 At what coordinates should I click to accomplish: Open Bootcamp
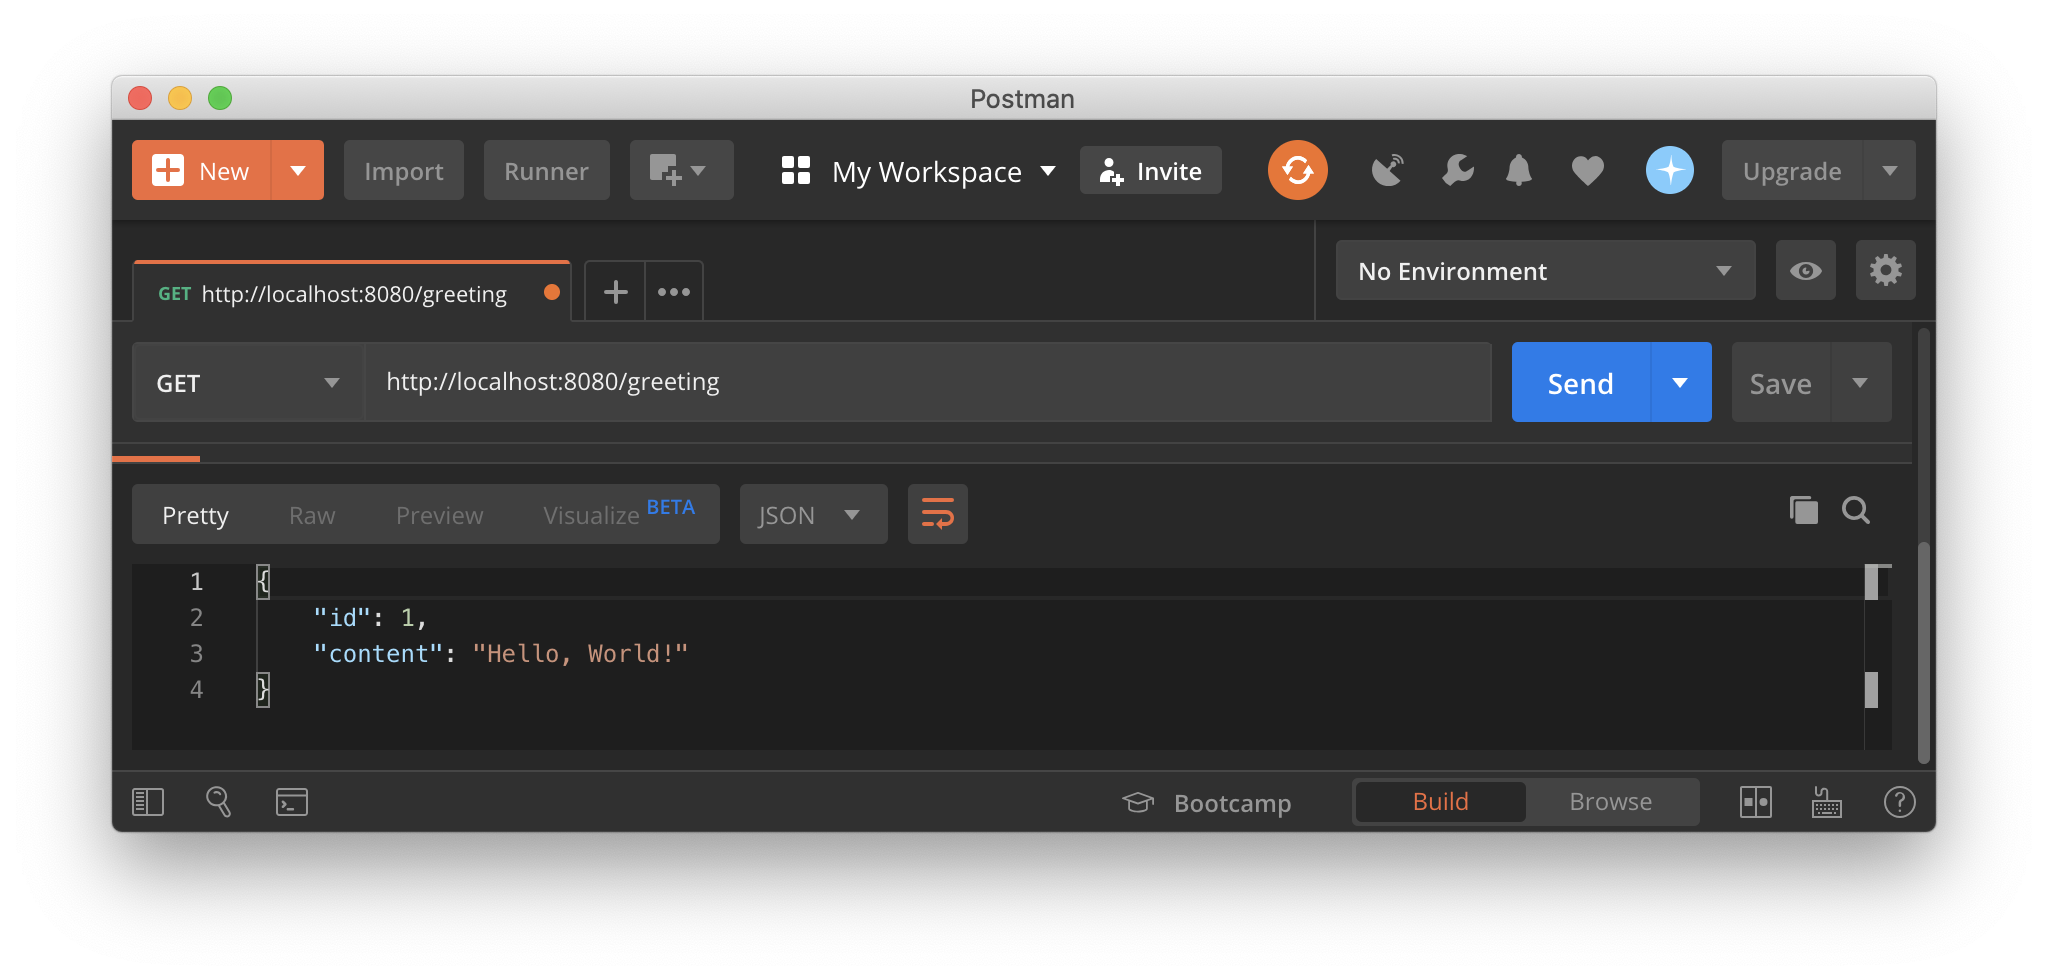[1207, 803]
